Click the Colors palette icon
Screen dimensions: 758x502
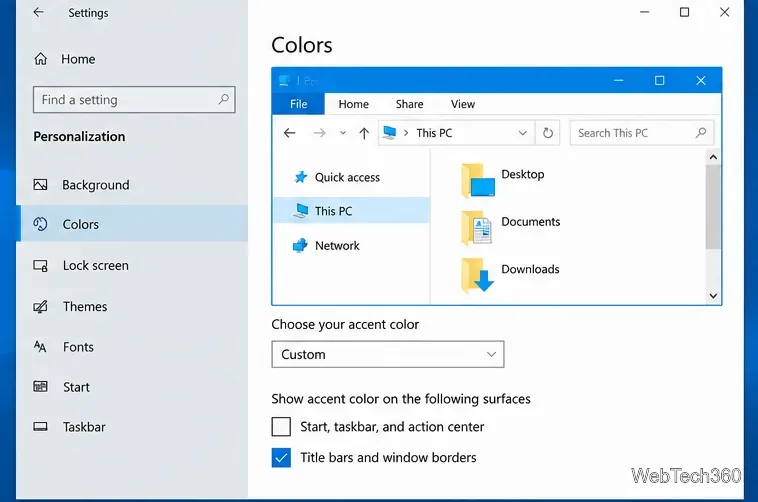pos(40,224)
